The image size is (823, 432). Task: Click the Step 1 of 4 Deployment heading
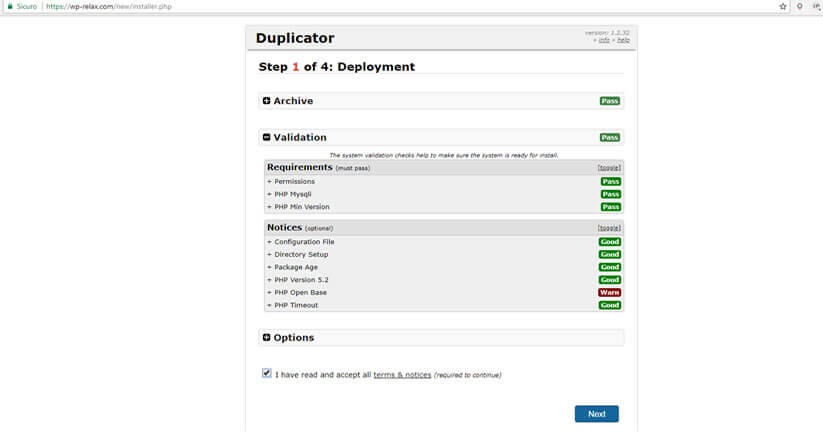[x=336, y=67]
